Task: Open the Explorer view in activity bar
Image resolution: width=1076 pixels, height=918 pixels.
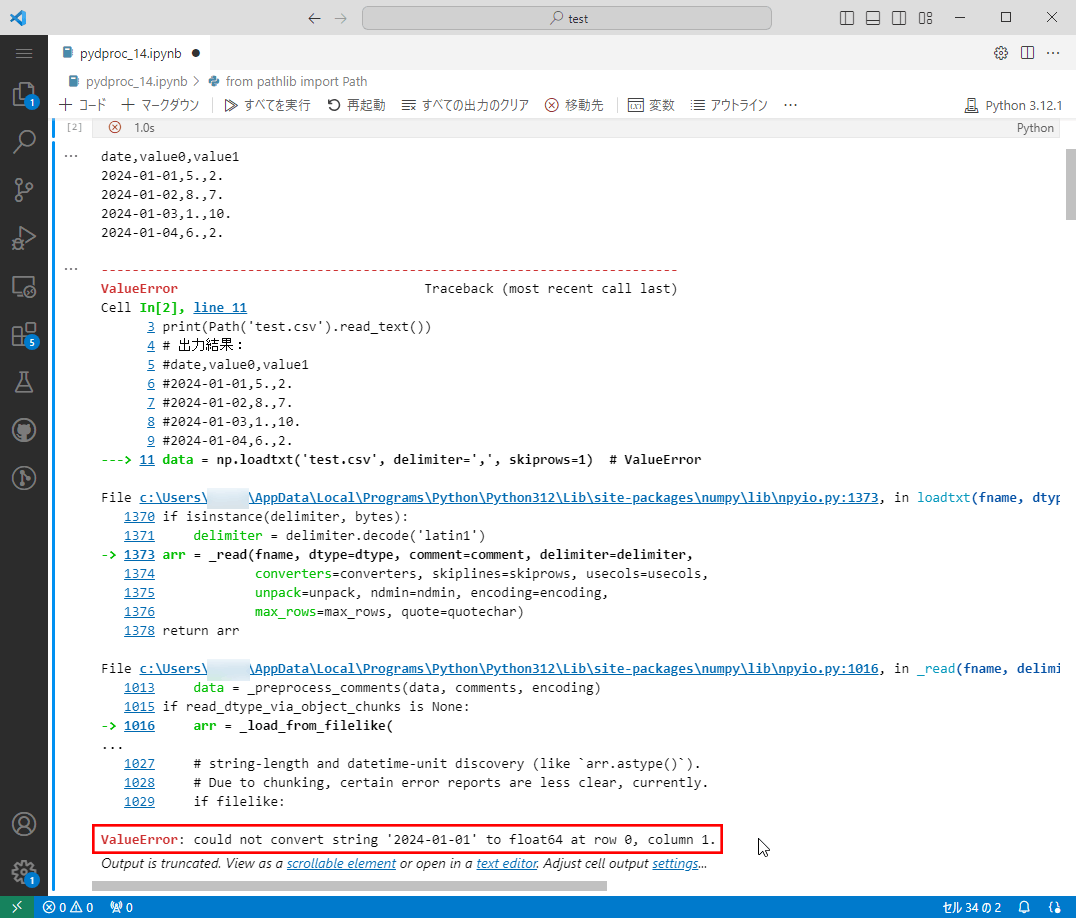Action: [24, 95]
